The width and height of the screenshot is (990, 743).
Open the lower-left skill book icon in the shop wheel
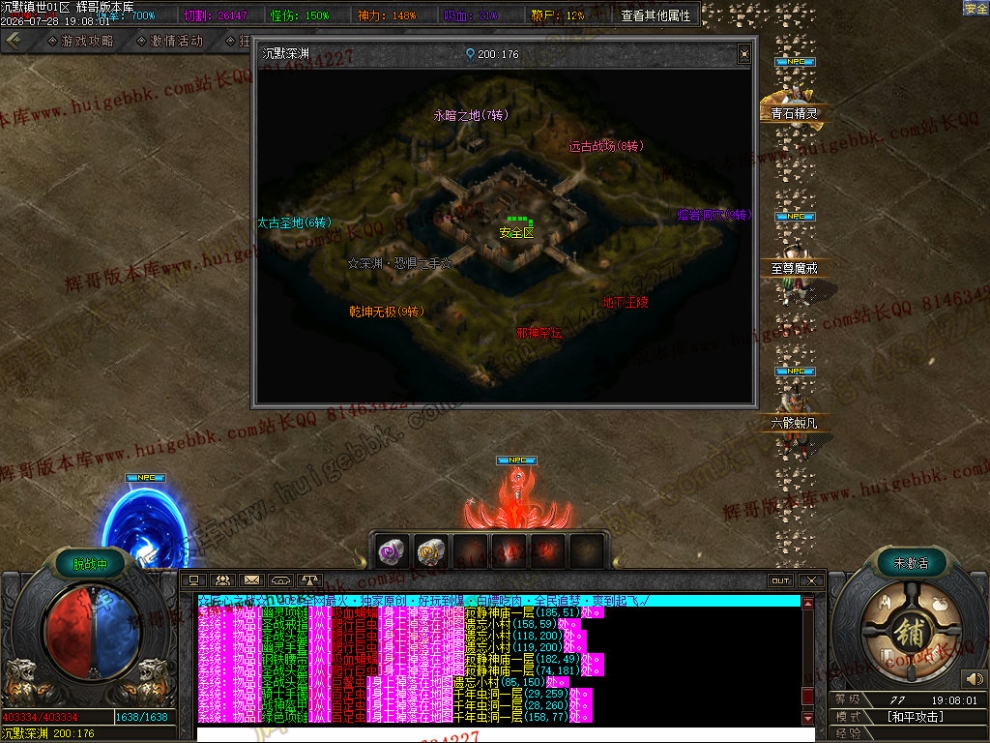886,658
